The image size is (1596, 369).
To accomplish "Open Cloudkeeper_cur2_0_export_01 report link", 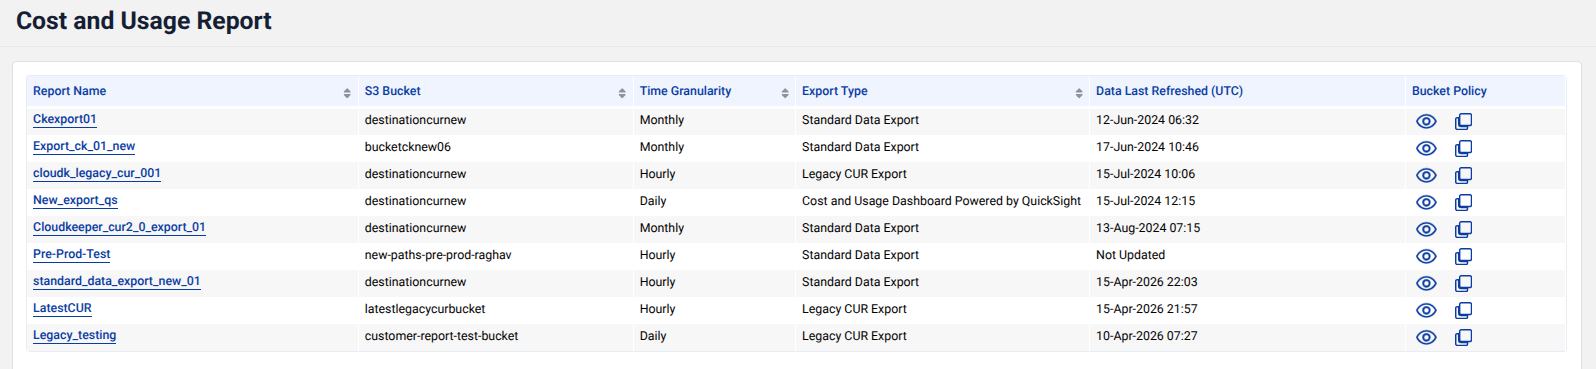I will pos(119,227).
